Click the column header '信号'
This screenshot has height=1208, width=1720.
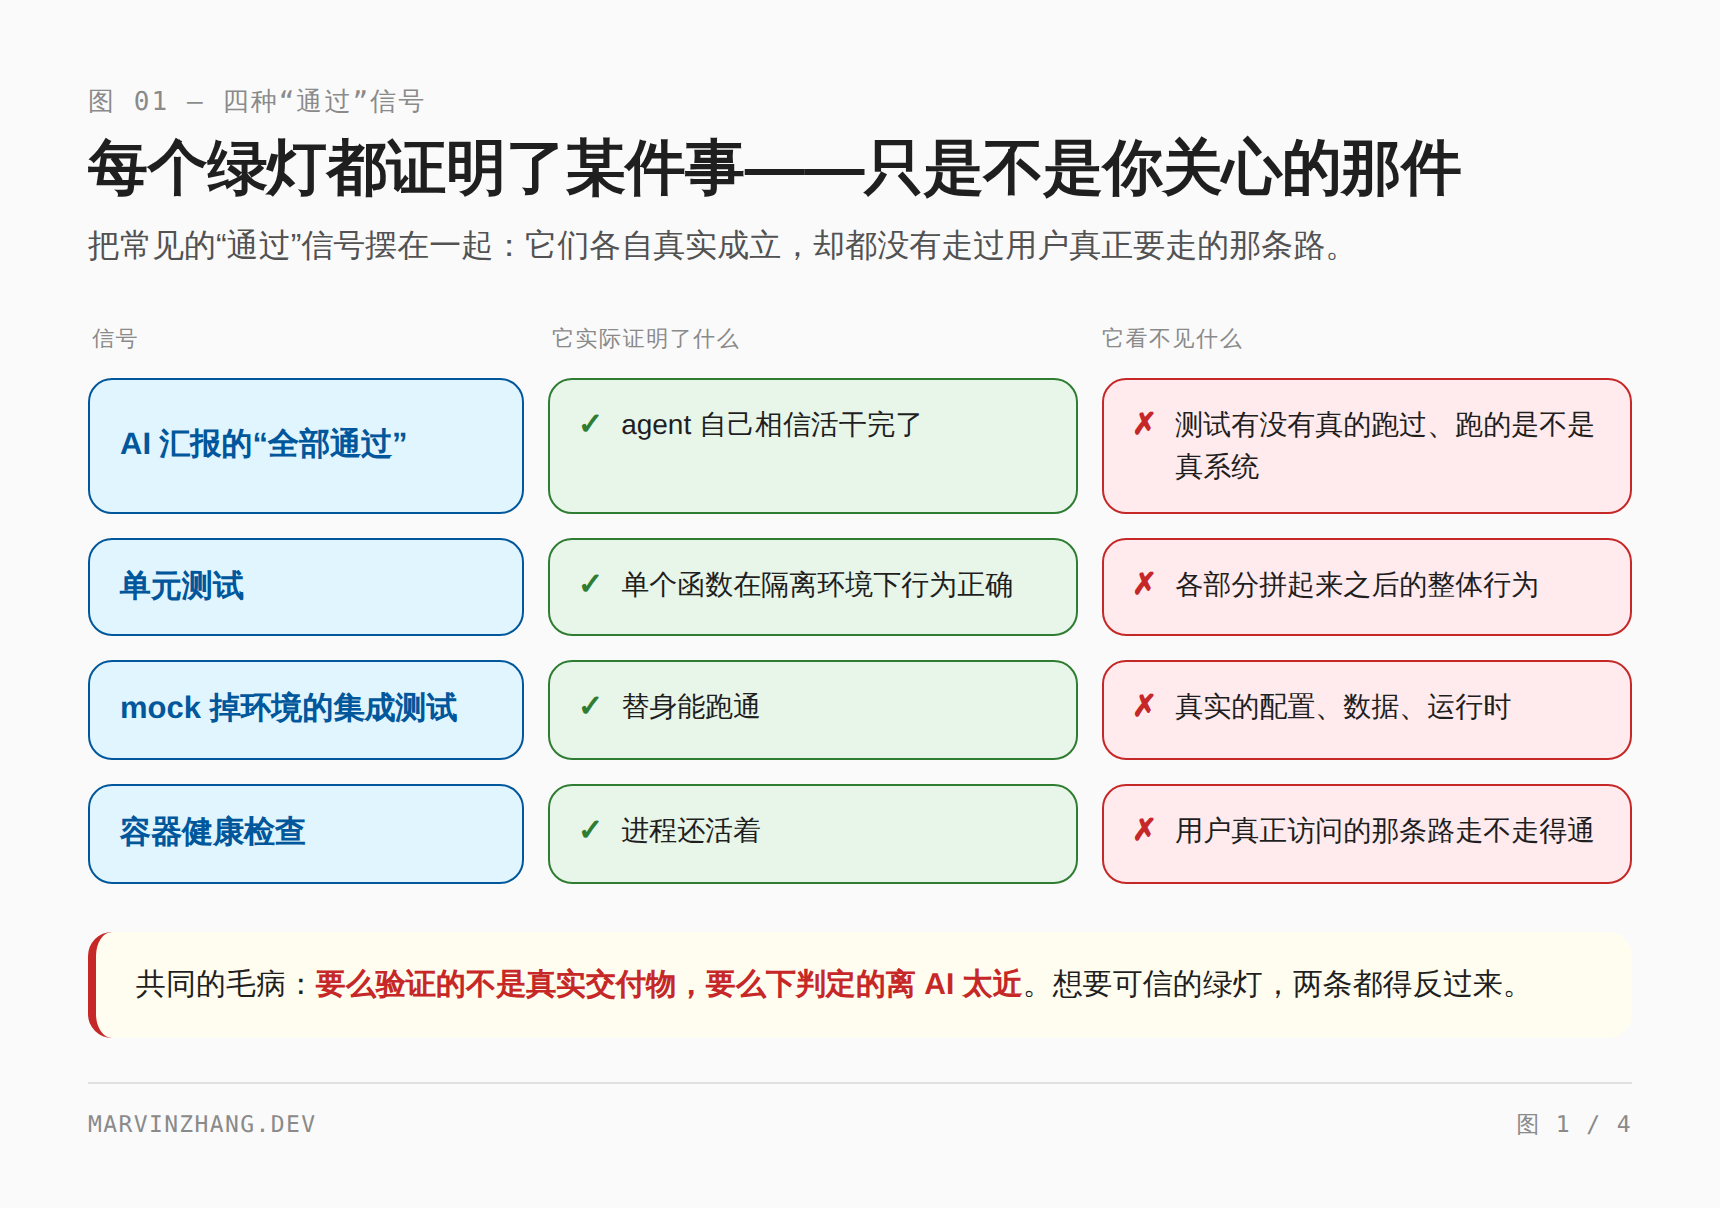pos(114,339)
